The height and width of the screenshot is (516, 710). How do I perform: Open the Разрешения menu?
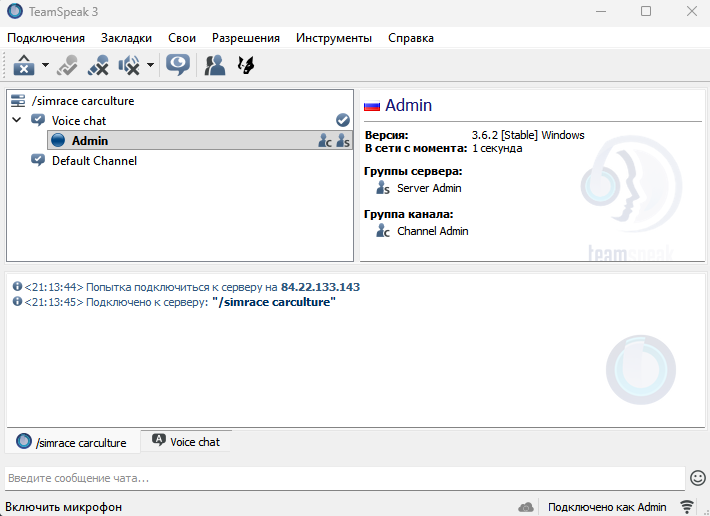pos(246,38)
